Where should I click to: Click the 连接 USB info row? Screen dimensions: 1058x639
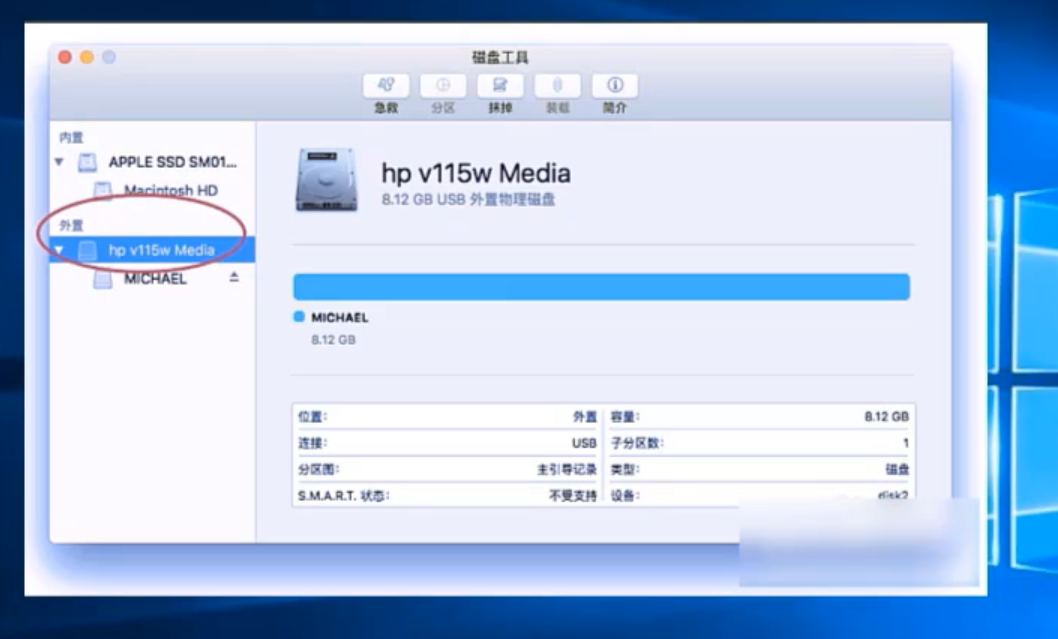[x=446, y=442]
